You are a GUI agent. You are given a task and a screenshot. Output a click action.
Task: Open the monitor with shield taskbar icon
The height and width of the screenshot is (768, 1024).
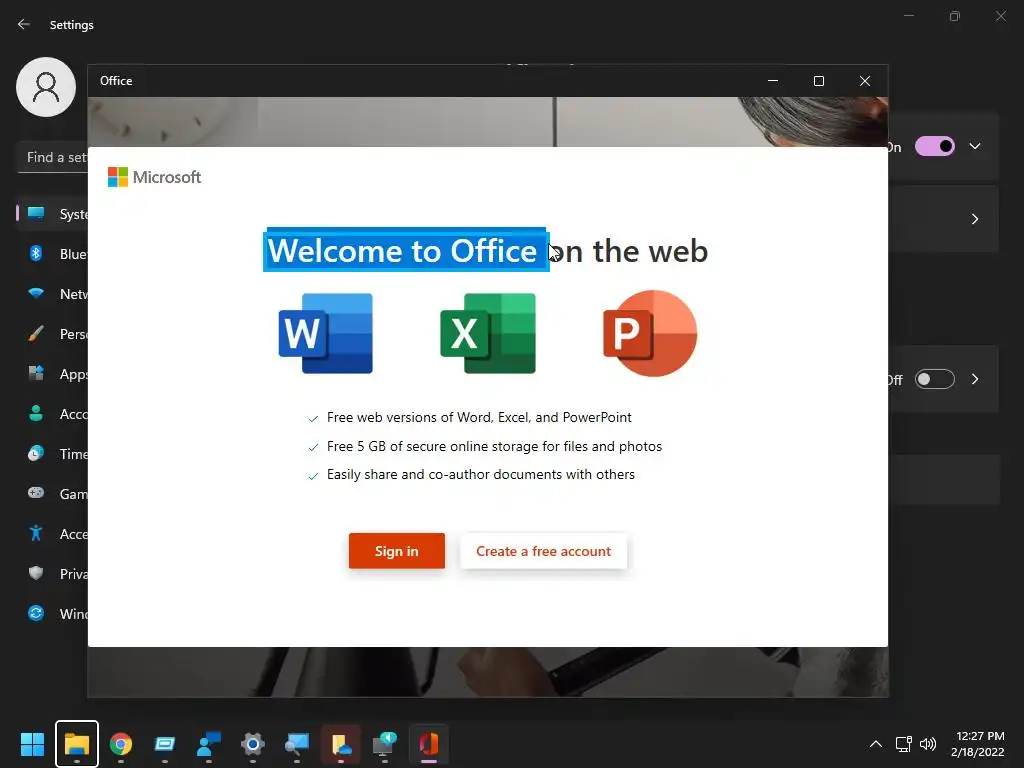click(x=385, y=744)
